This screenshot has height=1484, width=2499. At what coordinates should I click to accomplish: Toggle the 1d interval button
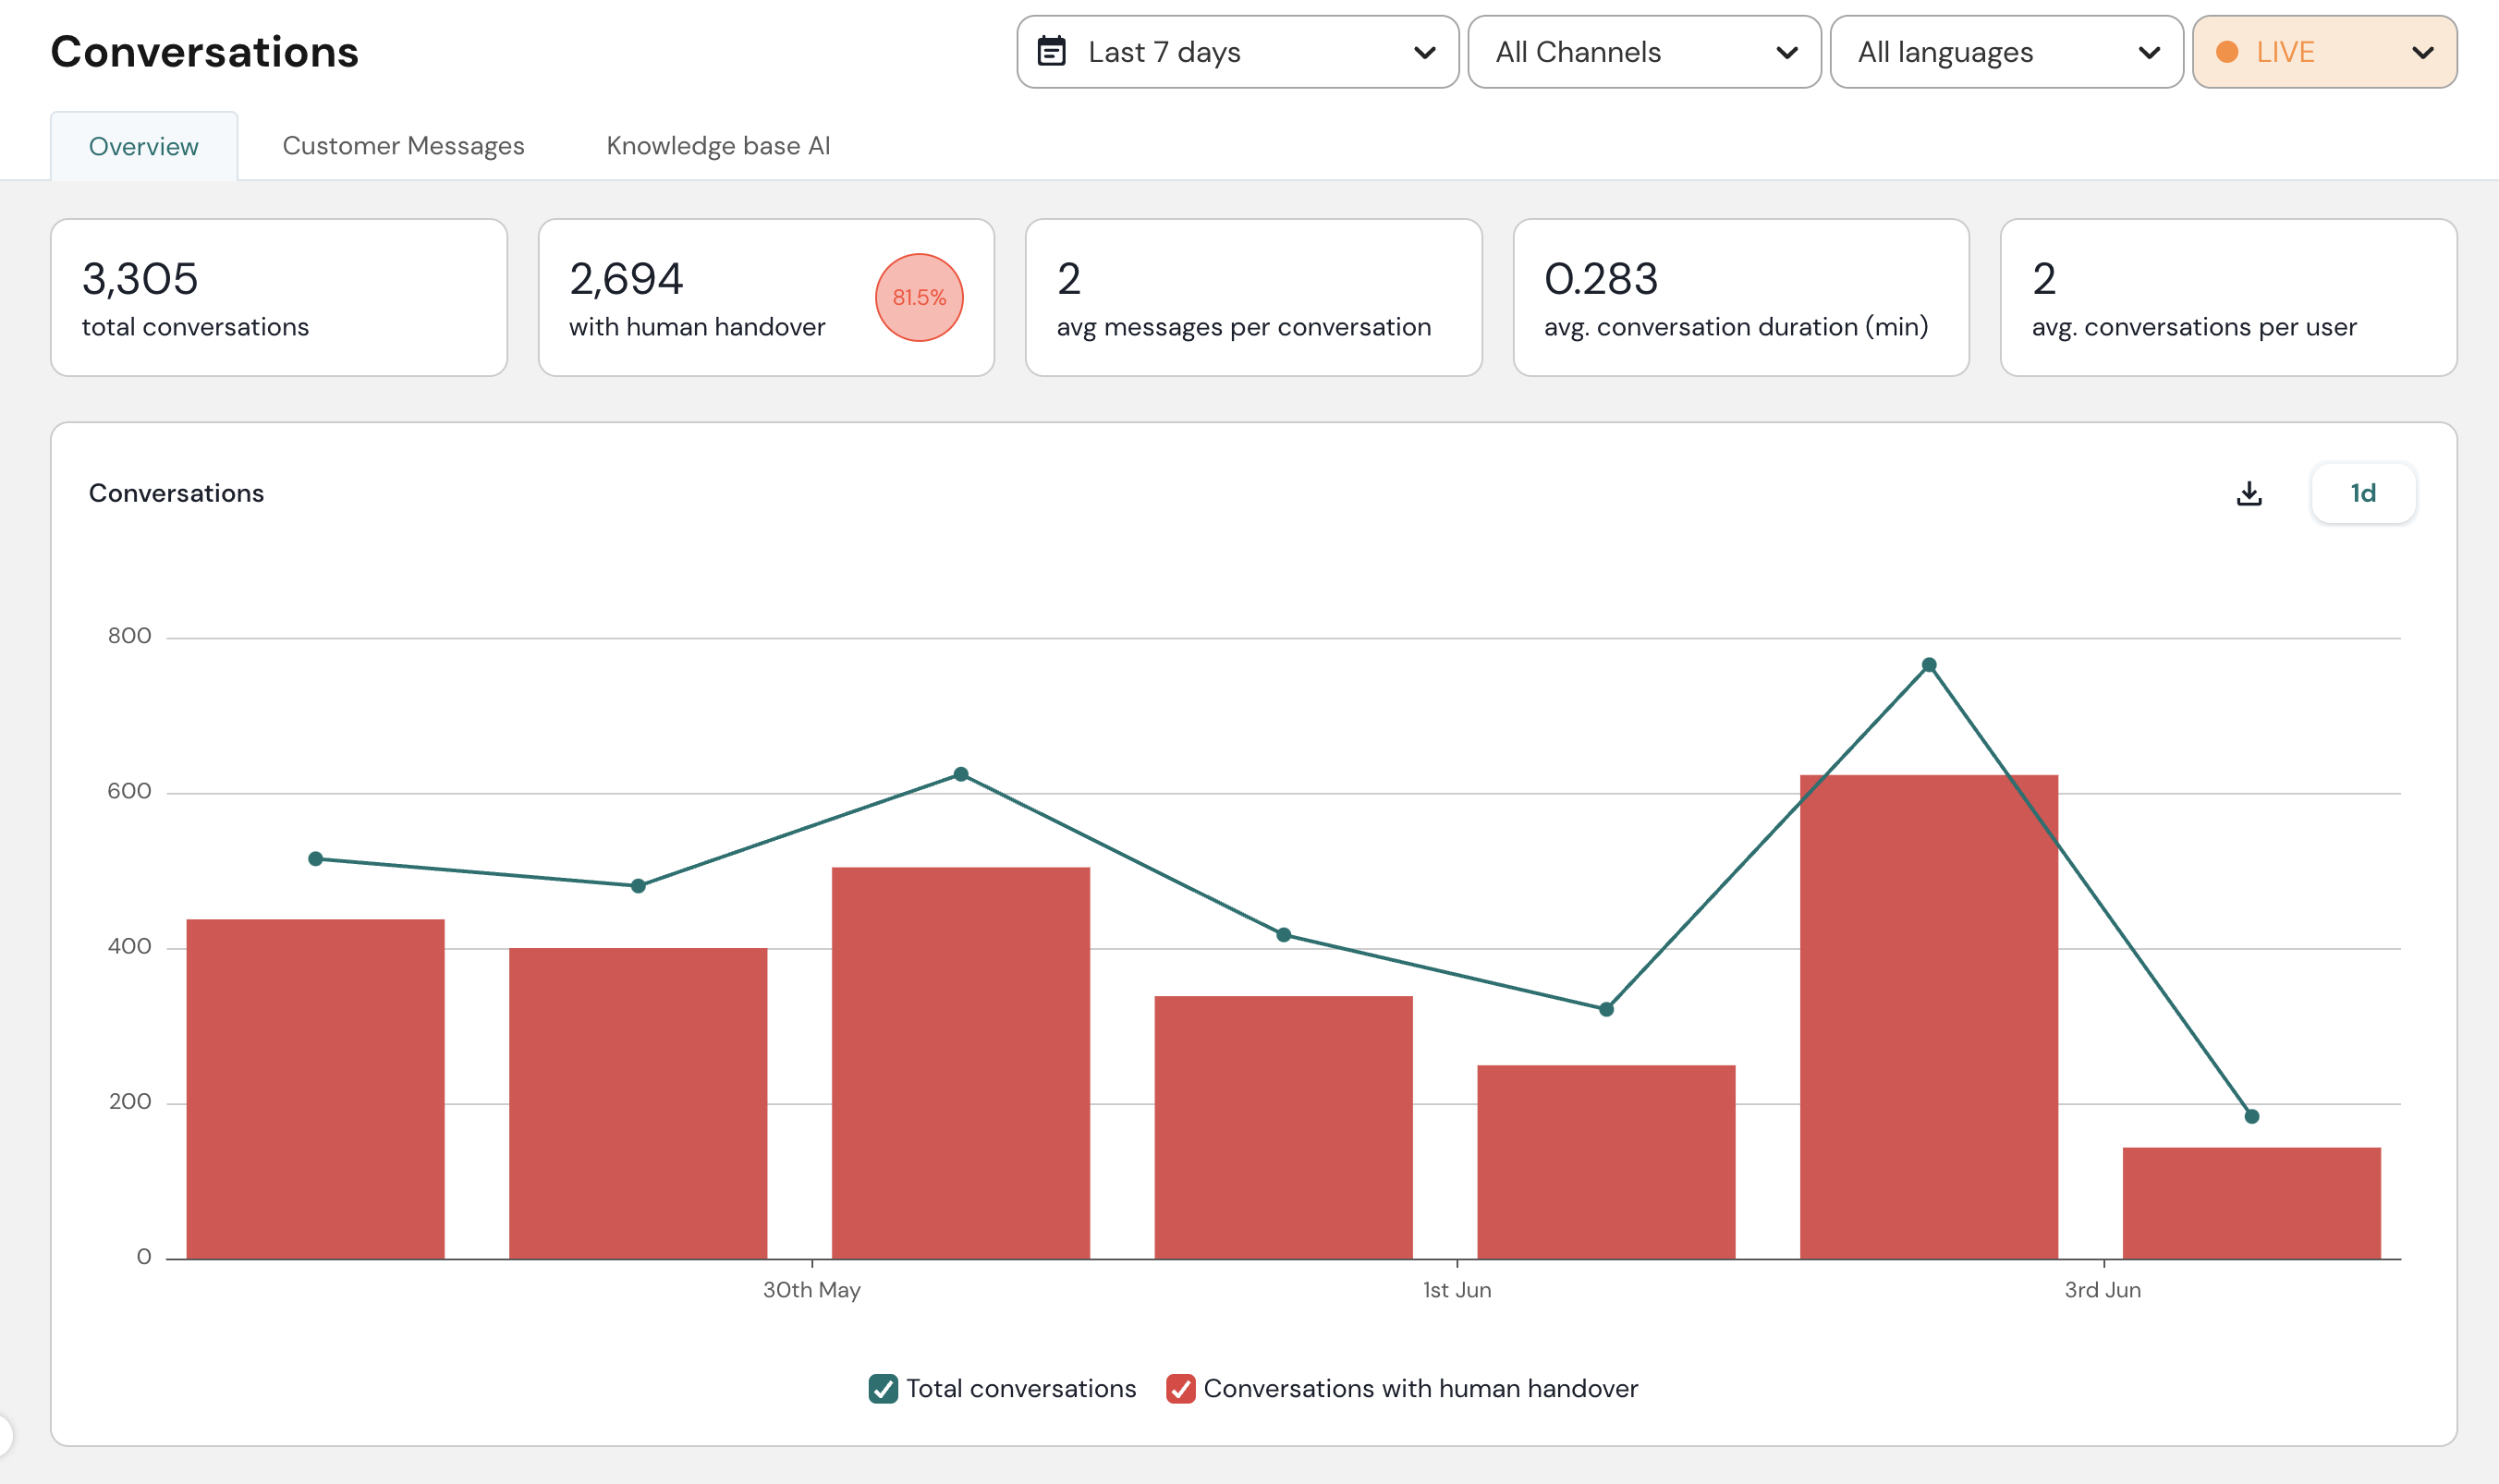[2363, 493]
